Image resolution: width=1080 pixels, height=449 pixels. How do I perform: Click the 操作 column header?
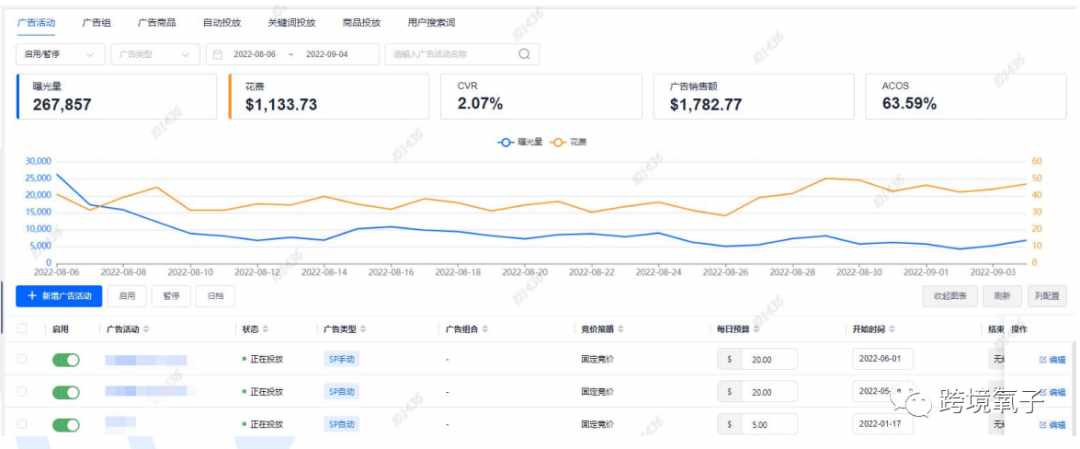(1019, 329)
